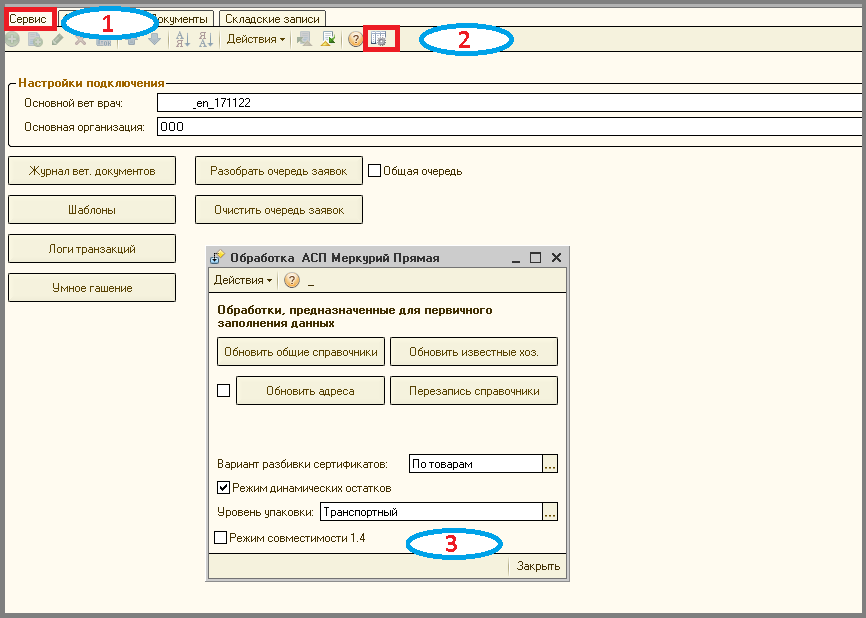Screen dimensions: 866x618
Task: Sort list ascending А-Я
Action: (182, 39)
